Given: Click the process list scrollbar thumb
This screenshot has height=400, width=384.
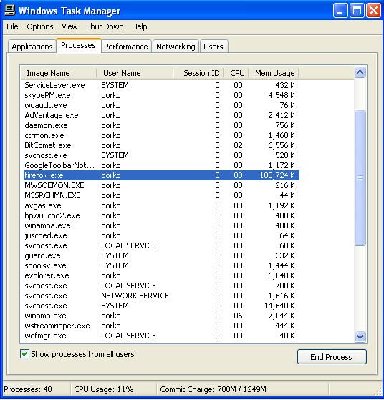Looking at the screenshot, I should point(360,178).
